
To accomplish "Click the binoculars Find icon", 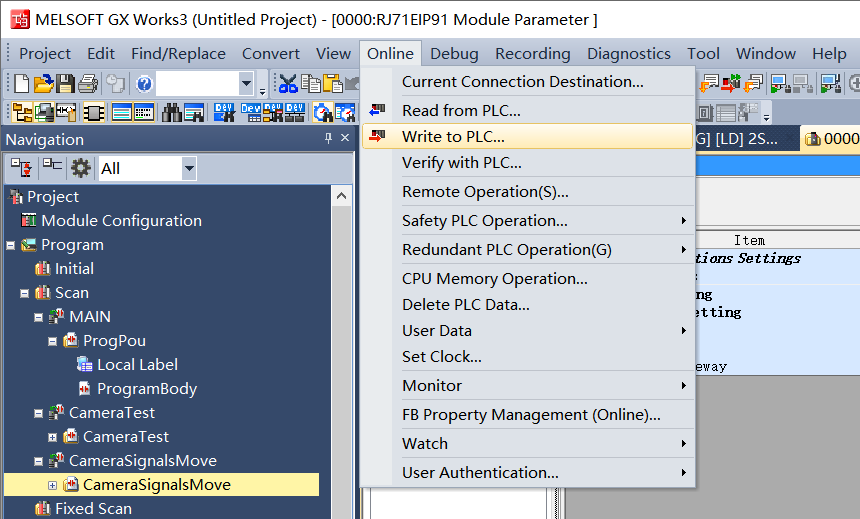I will (171, 112).
